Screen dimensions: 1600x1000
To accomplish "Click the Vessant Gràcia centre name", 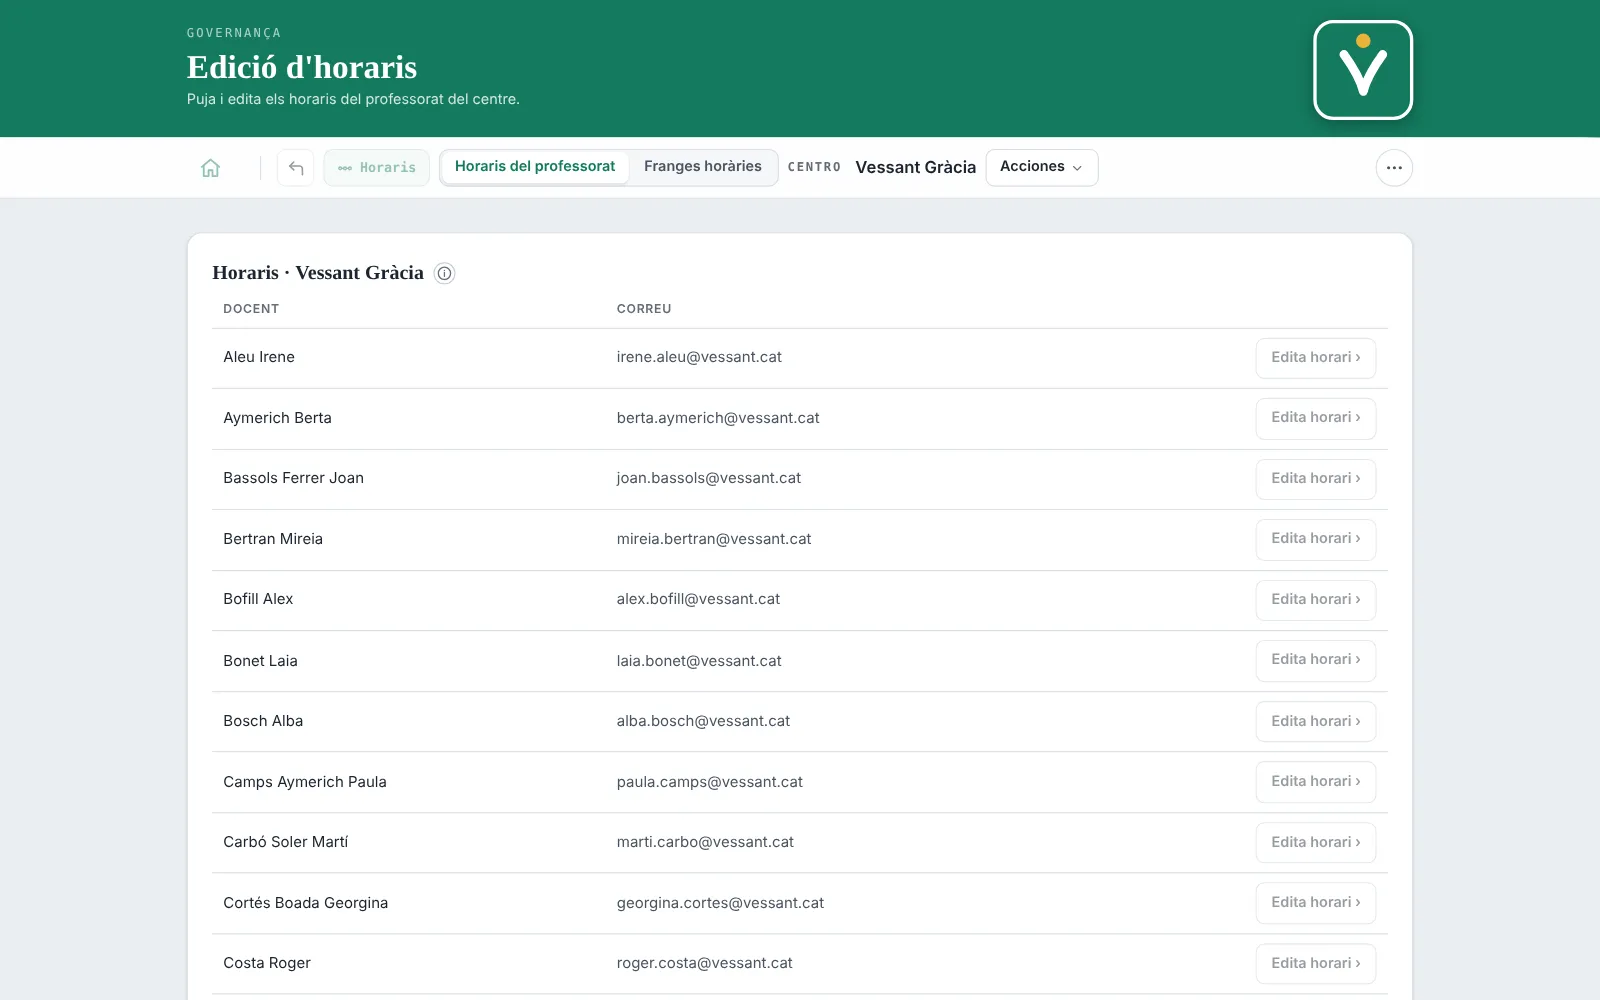I will [916, 168].
